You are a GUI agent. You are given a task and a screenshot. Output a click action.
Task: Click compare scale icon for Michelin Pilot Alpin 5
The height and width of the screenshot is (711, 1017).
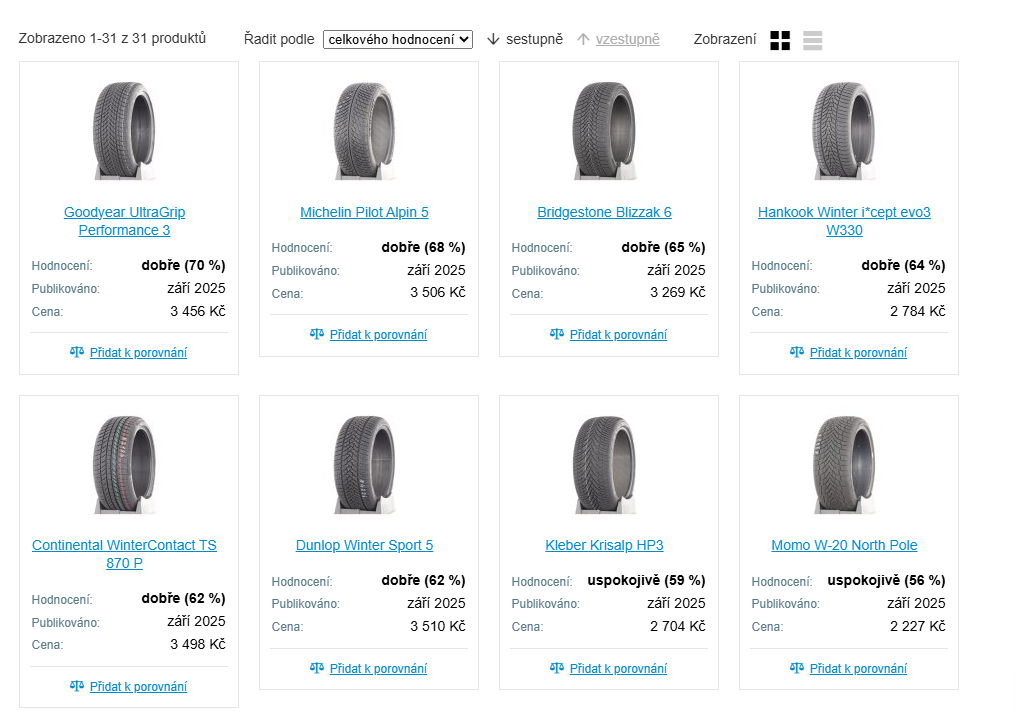coord(317,334)
